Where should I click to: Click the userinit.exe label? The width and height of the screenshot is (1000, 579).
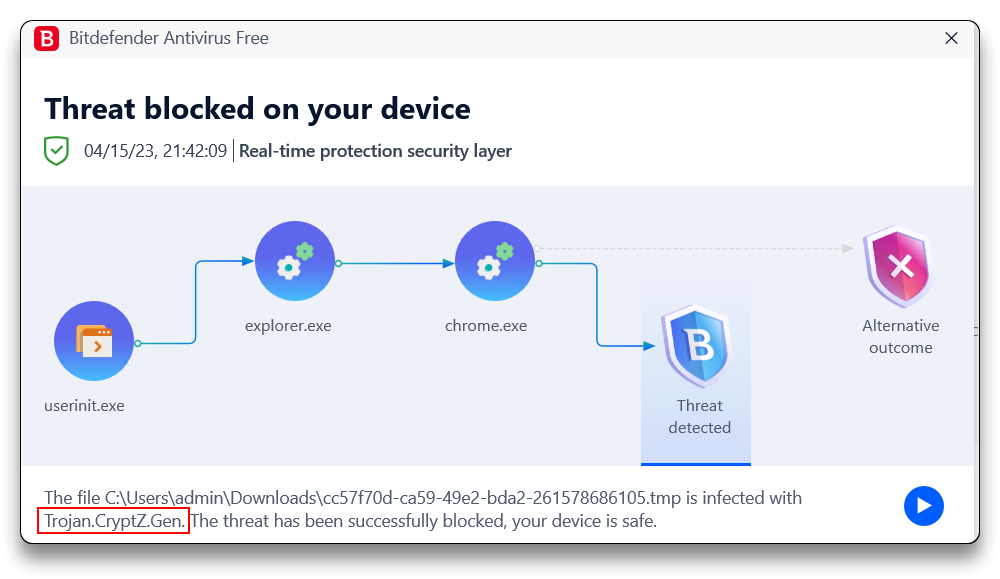(84, 406)
